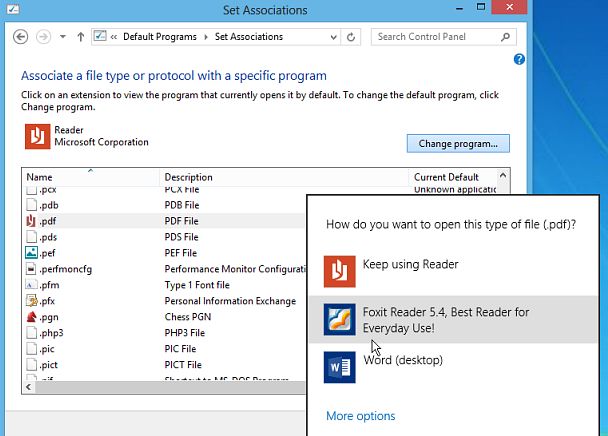This screenshot has width=608, height=436.
Task: Select the .pdb file type icon
Action: [x=31, y=205]
